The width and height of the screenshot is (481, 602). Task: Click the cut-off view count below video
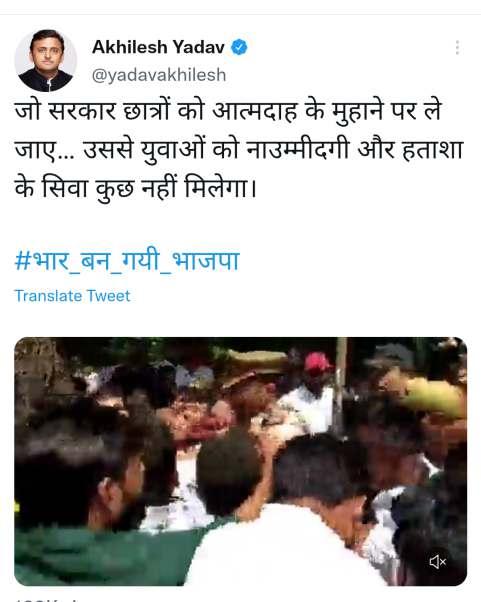[46, 599]
